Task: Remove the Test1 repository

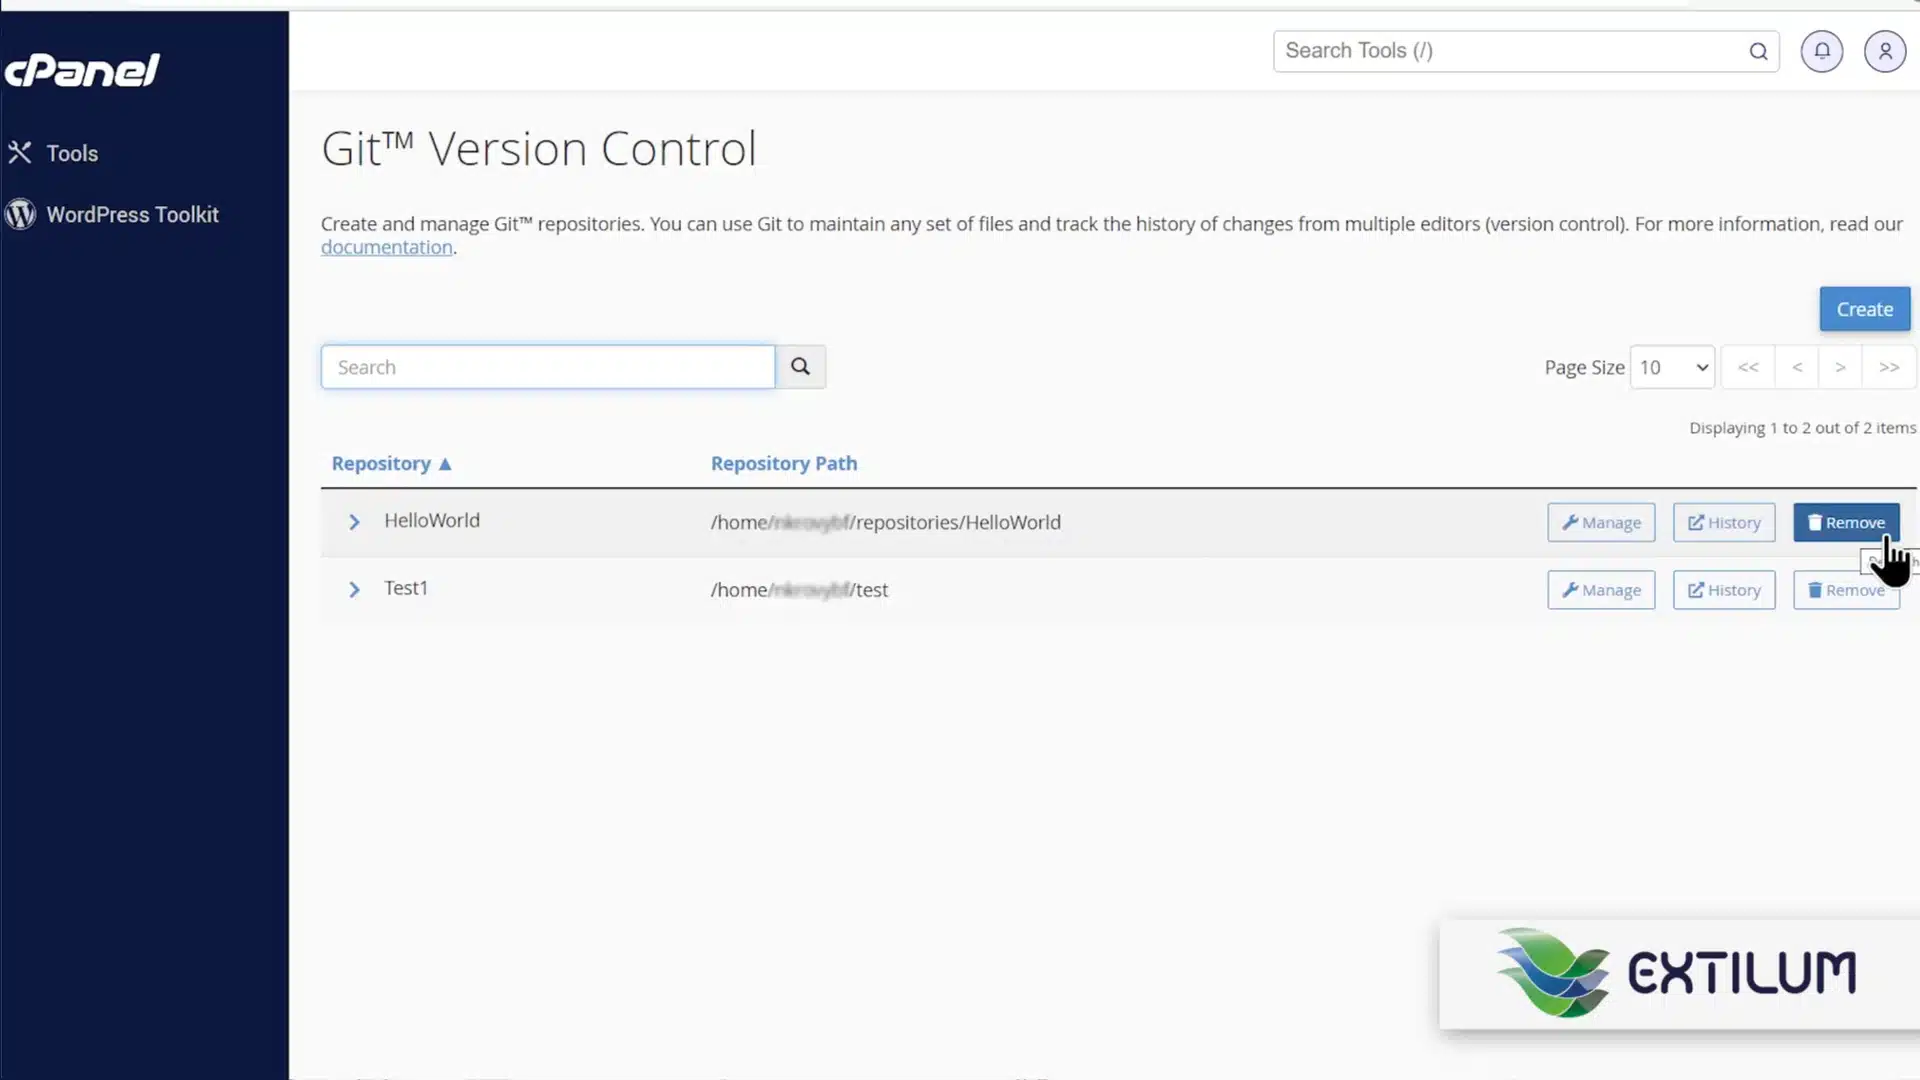Action: 1846,590
